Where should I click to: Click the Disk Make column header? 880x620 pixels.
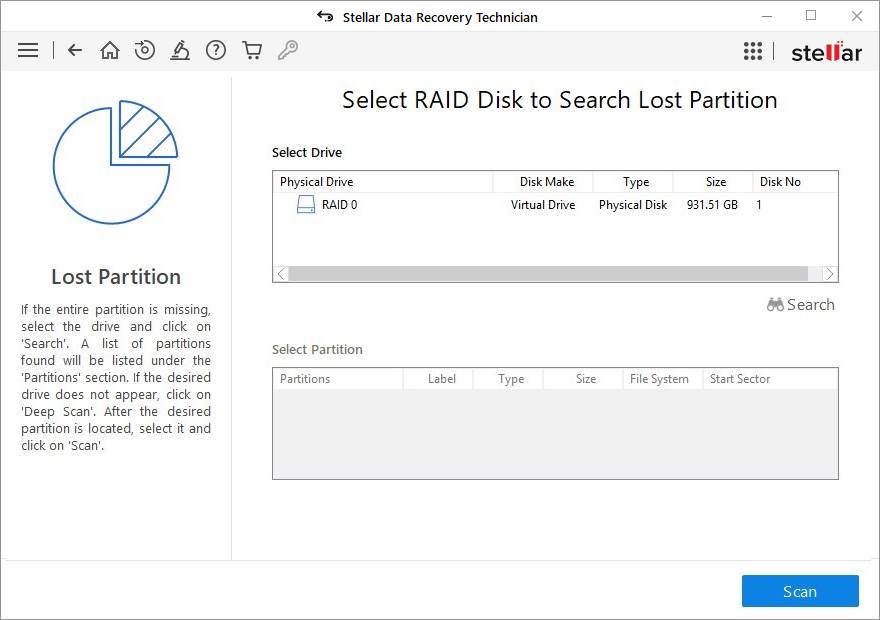[x=543, y=182]
